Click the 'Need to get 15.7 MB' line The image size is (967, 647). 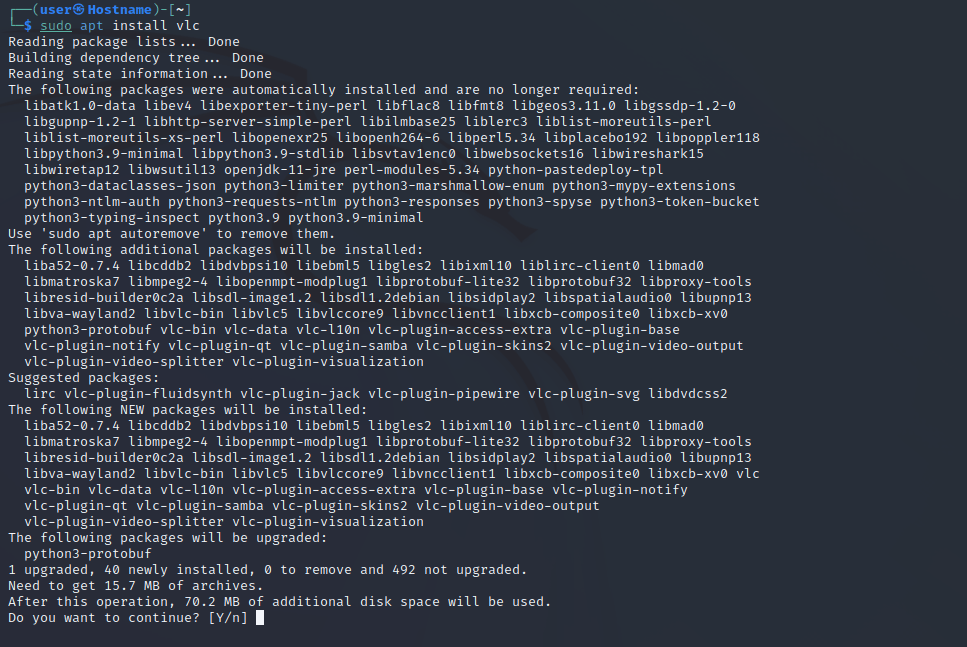click(136, 586)
